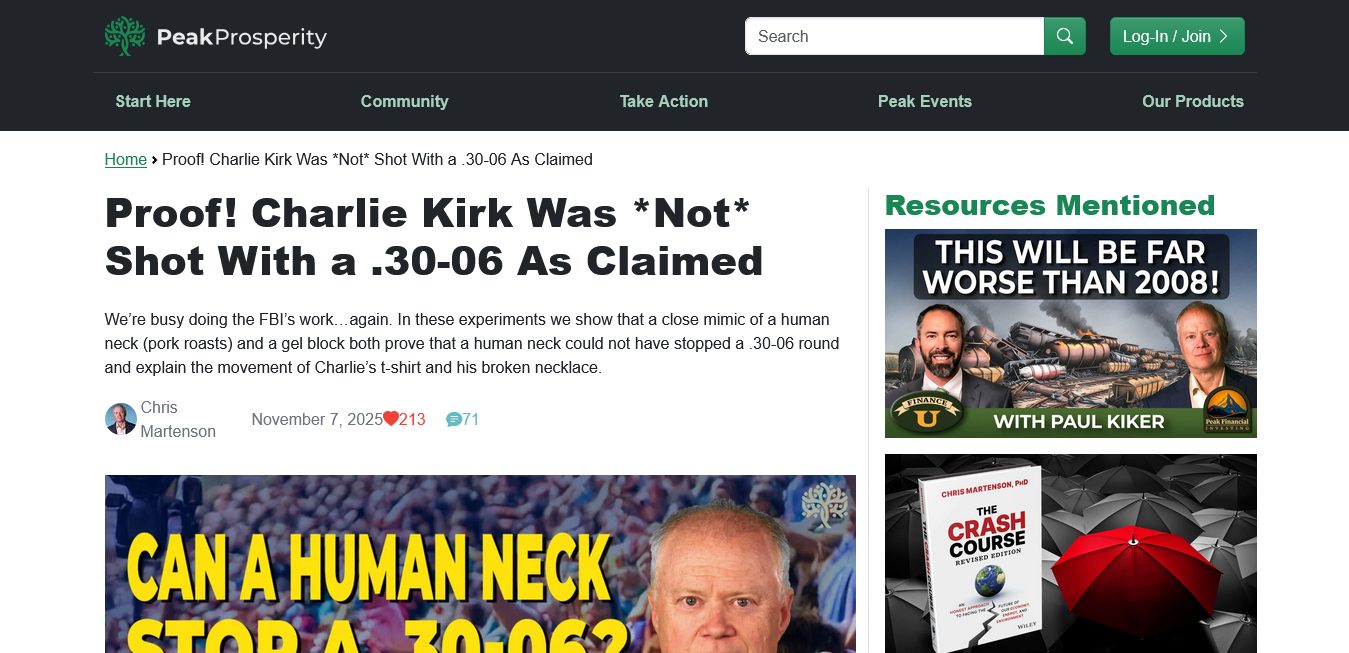Expand the Peak Events menu
Image resolution: width=1349 pixels, height=653 pixels.
pos(925,101)
